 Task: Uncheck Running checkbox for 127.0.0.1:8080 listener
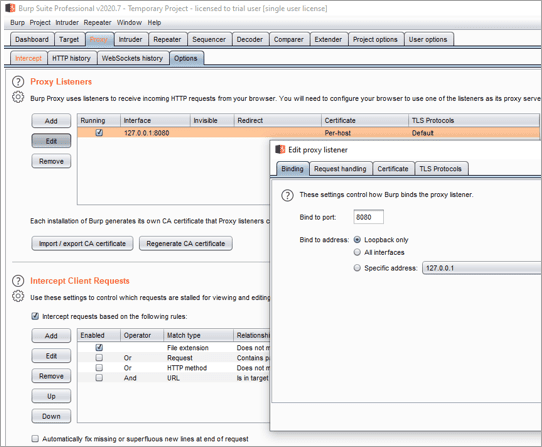99,132
